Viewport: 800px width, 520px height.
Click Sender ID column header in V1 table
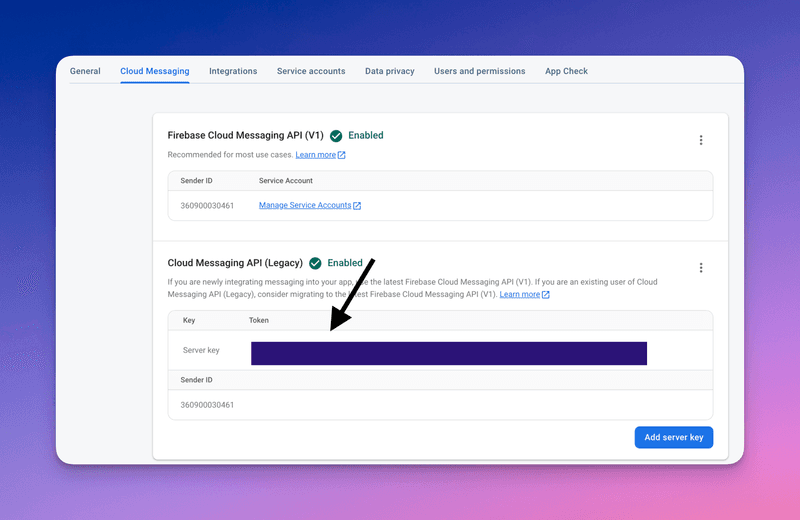click(196, 181)
